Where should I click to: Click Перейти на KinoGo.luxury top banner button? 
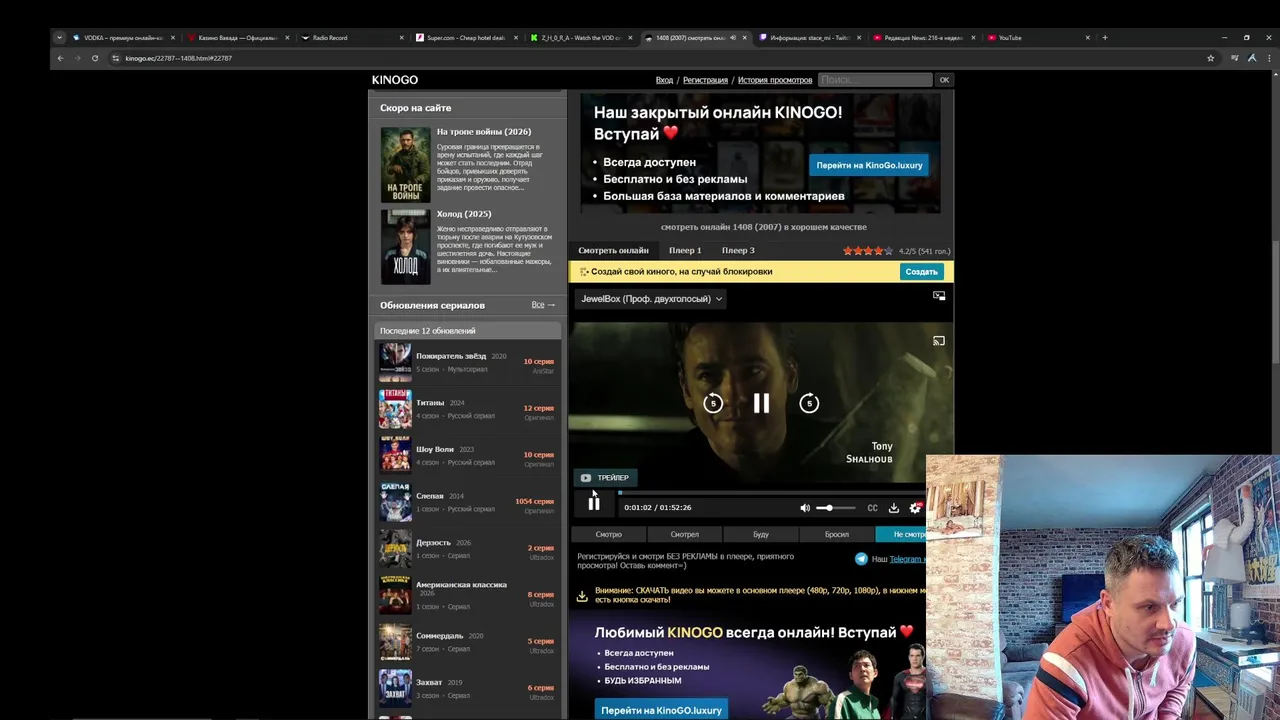pyautogui.click(x=869, y=165)
